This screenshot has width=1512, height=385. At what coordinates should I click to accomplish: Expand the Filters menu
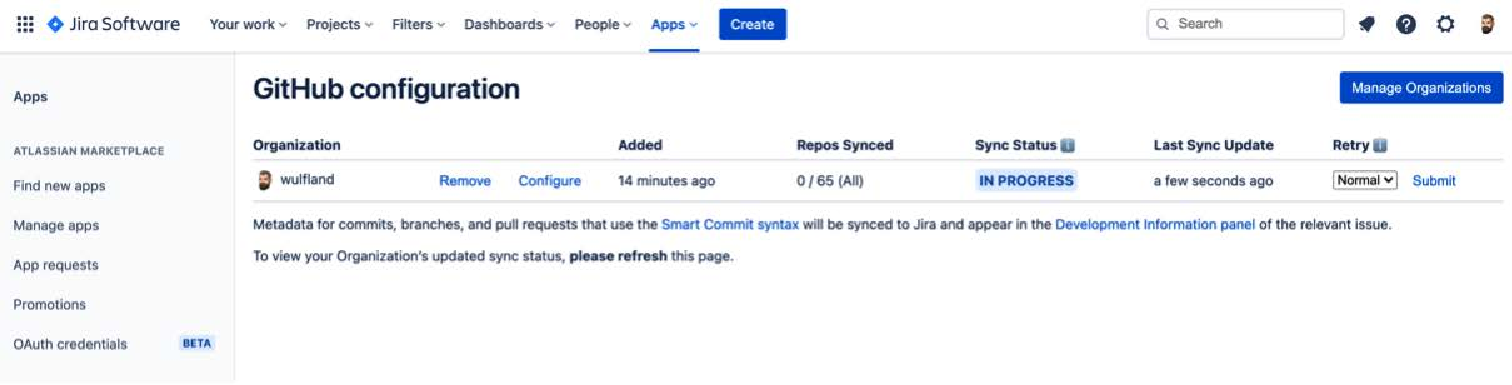coord(418,24)
